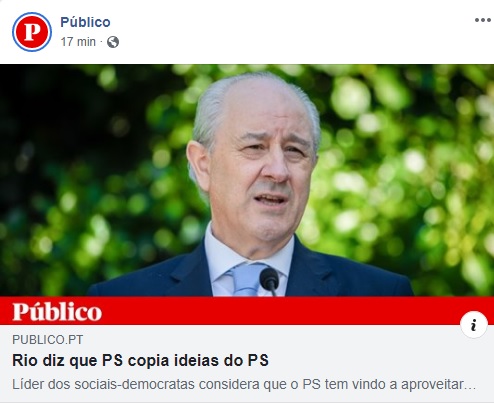Click the microphone in the article photo
Screen dimensions: 494x404
coord(270,281)
